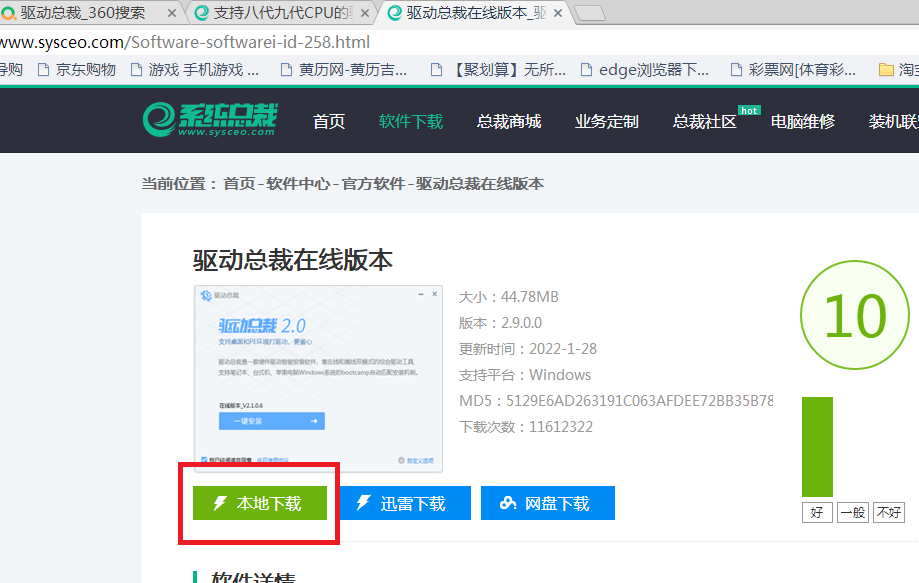Open 电脑维修 navigation item
The height and width of the screenshot is (583, 919).
[802, 121]
